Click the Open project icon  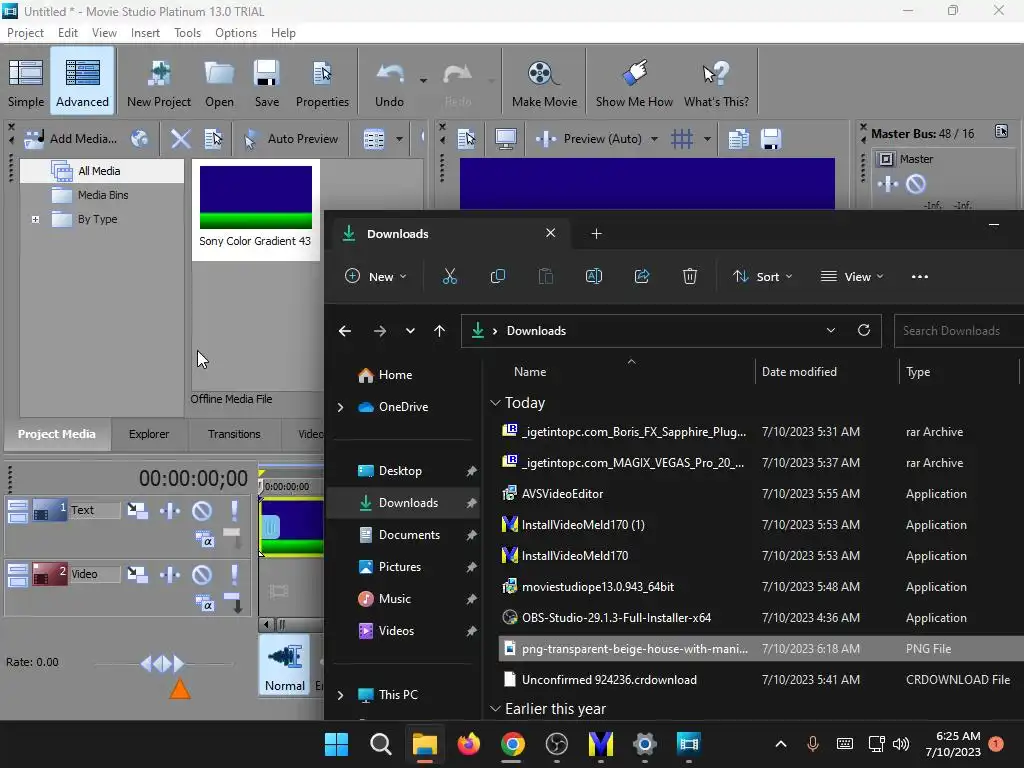pyautogui.click(x=219, y=82)
